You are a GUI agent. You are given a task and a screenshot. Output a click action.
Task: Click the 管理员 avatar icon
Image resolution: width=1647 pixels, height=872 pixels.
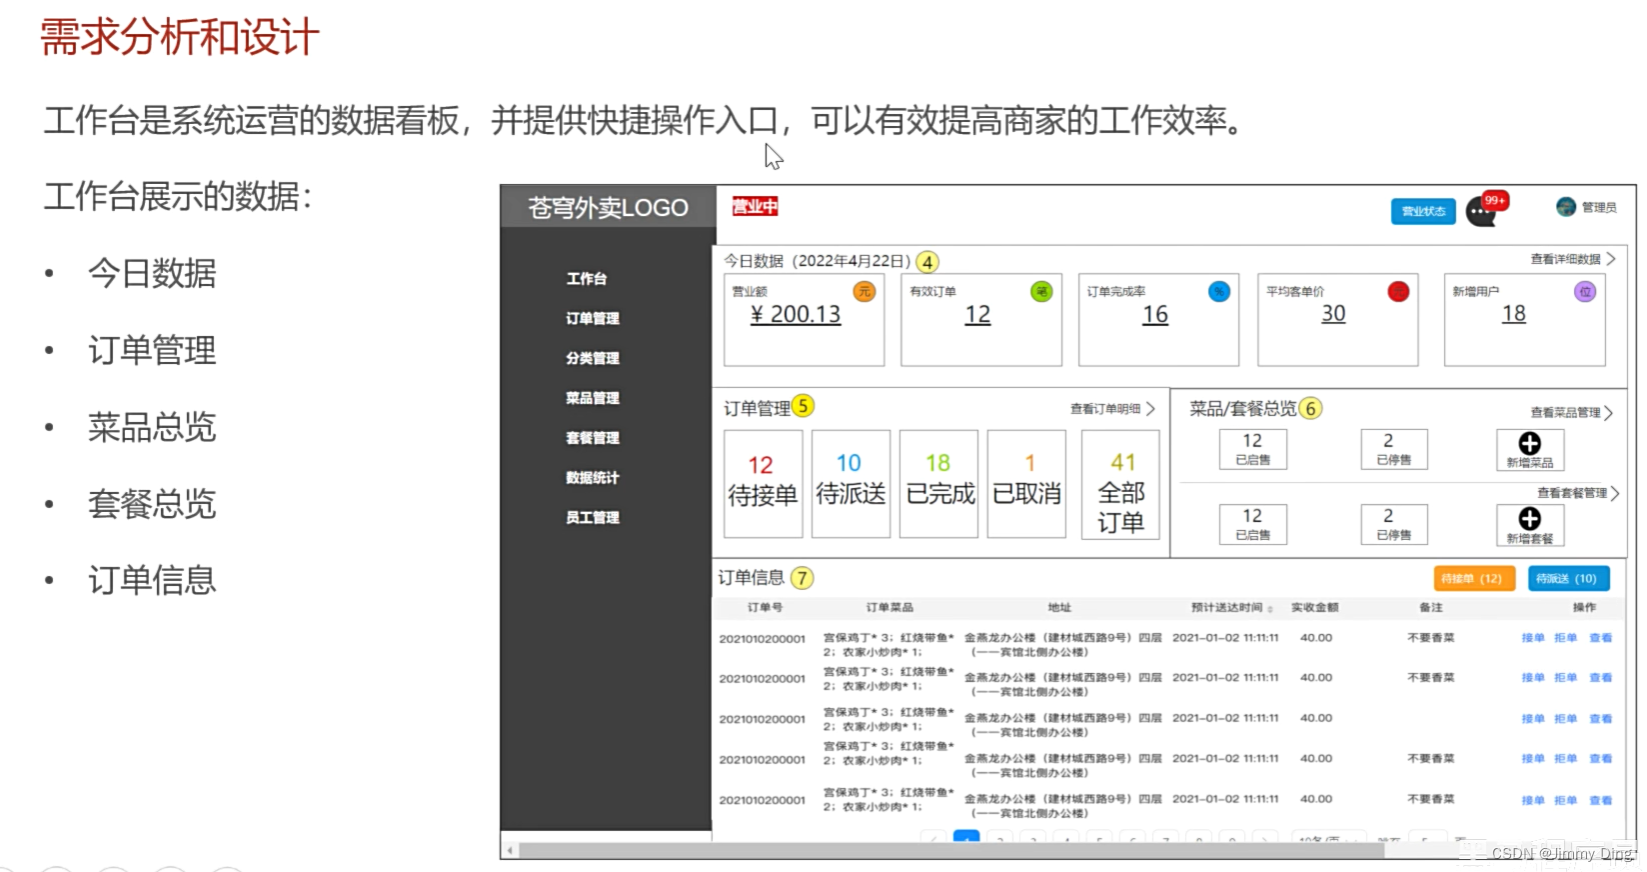1566,207
